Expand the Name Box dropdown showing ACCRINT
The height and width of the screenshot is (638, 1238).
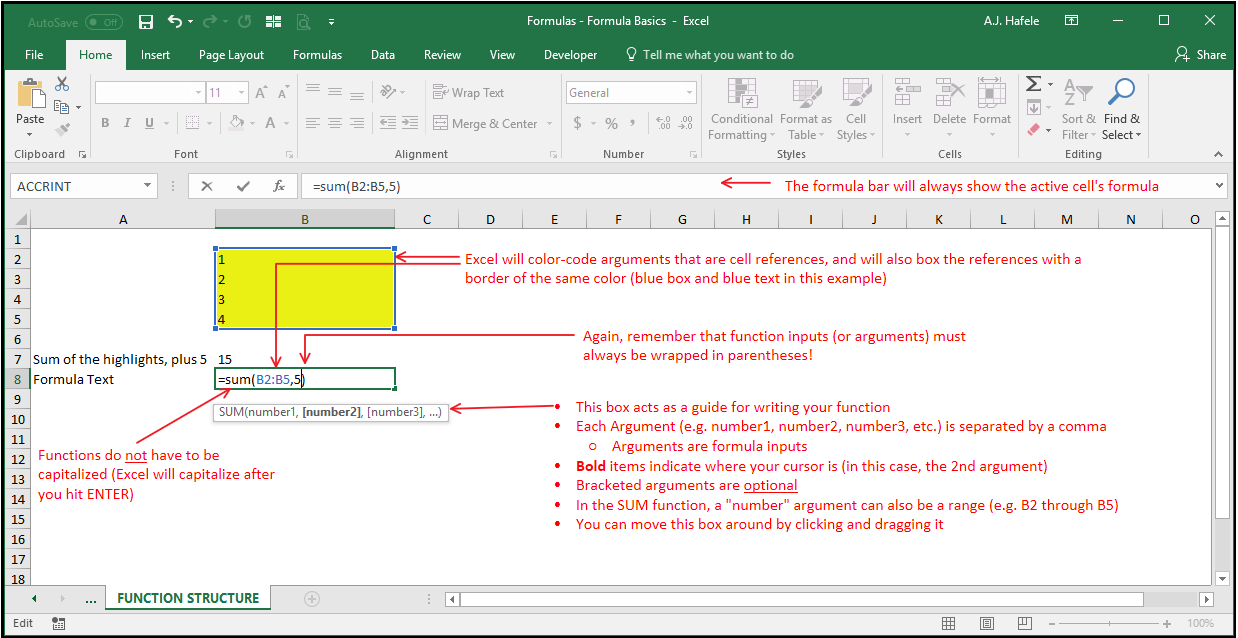pos(148,186)
